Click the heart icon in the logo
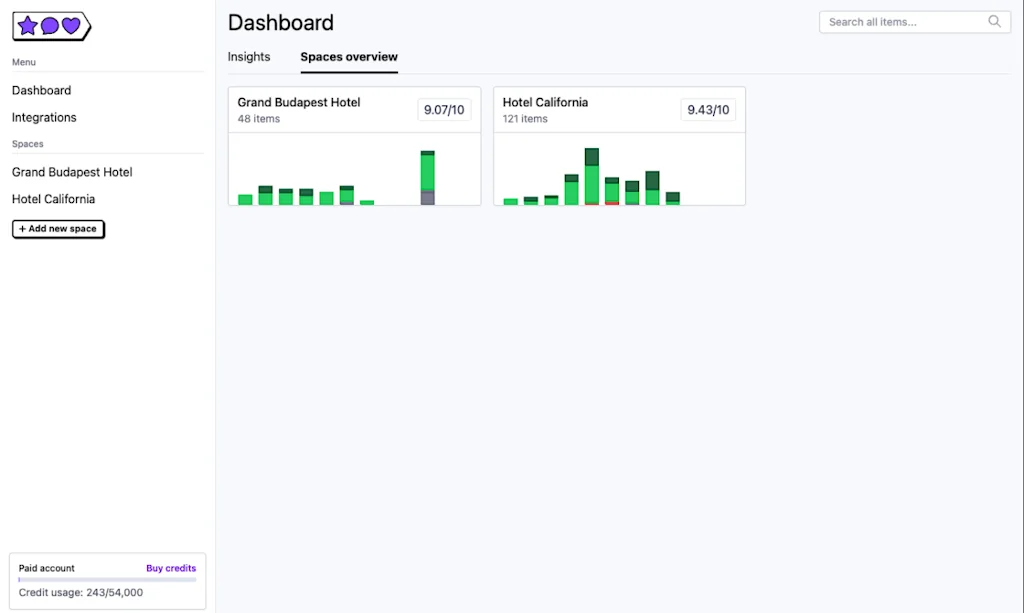 pos(72,26)
